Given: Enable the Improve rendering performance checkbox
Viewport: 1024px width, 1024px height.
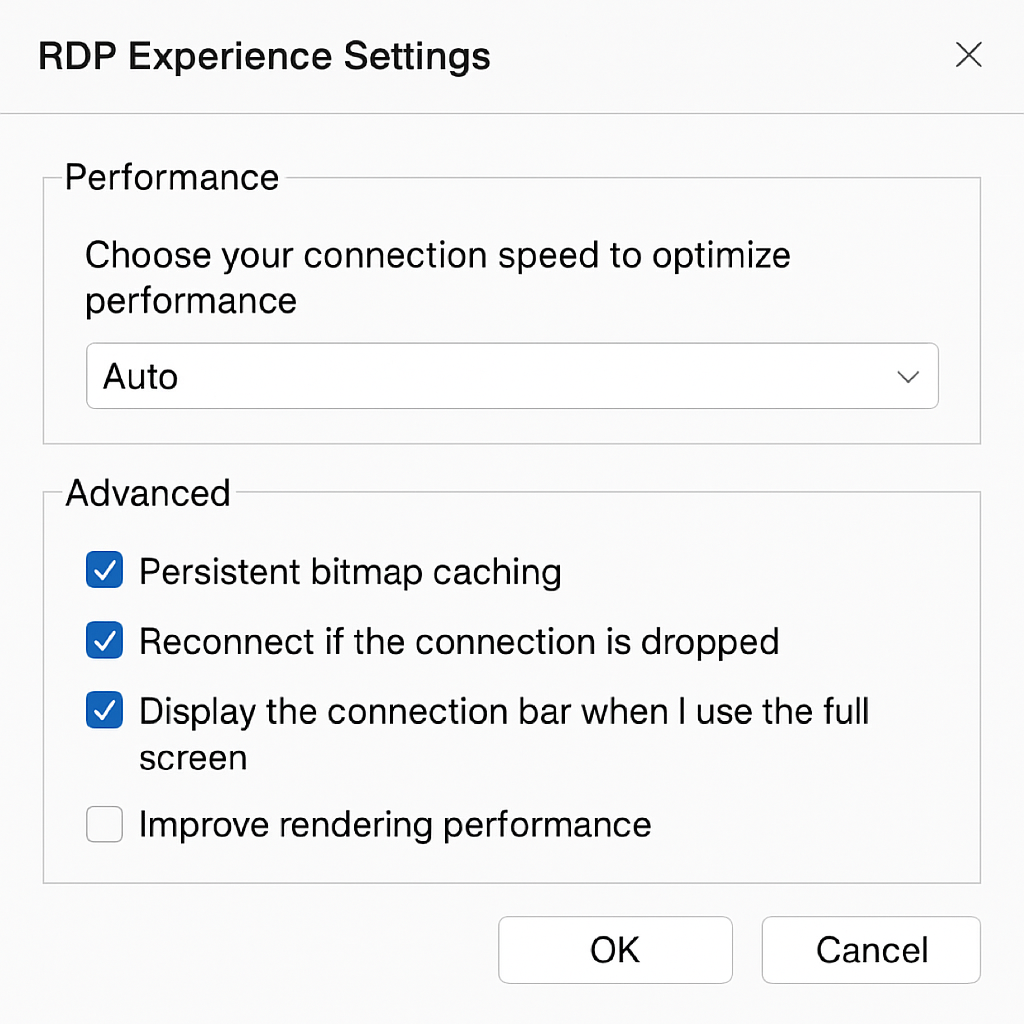Looking at the screenshot, I should (104, 824).
